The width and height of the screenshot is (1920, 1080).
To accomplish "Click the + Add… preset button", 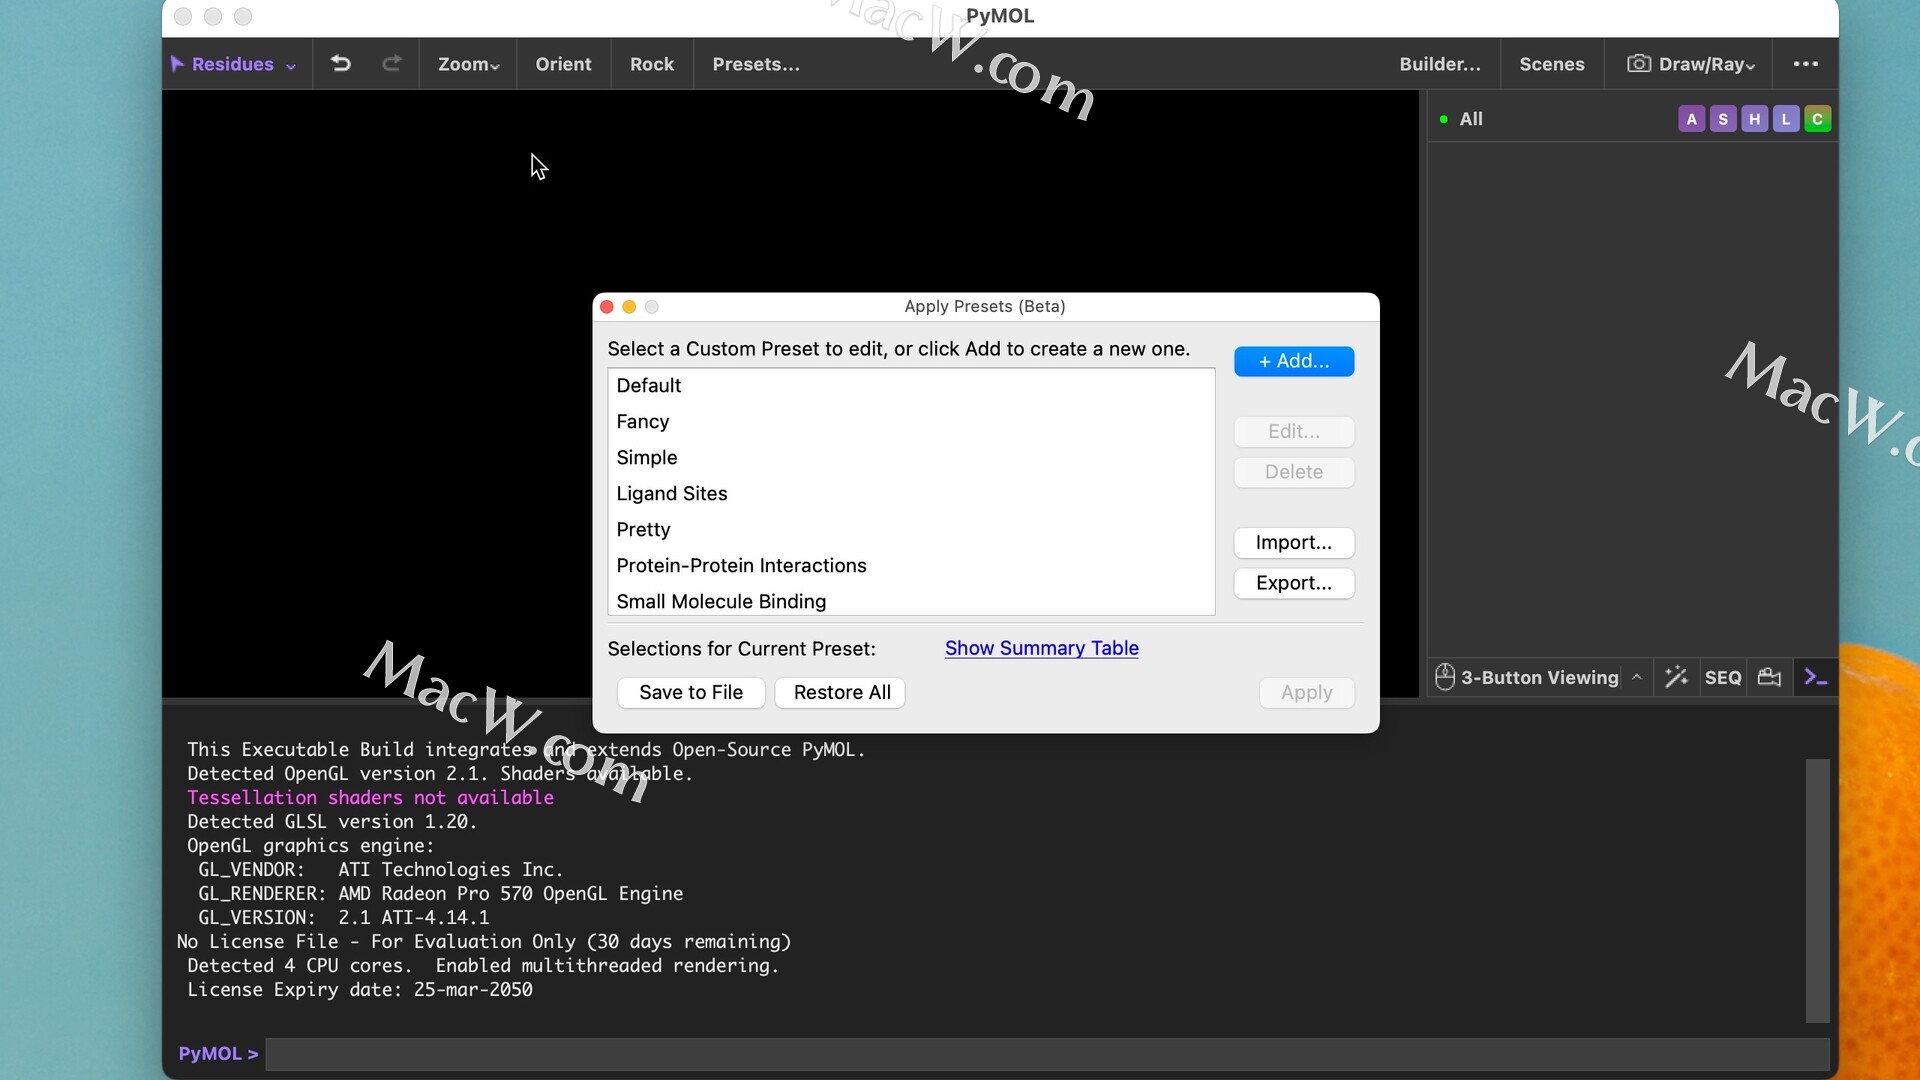I will point(1294,361).
